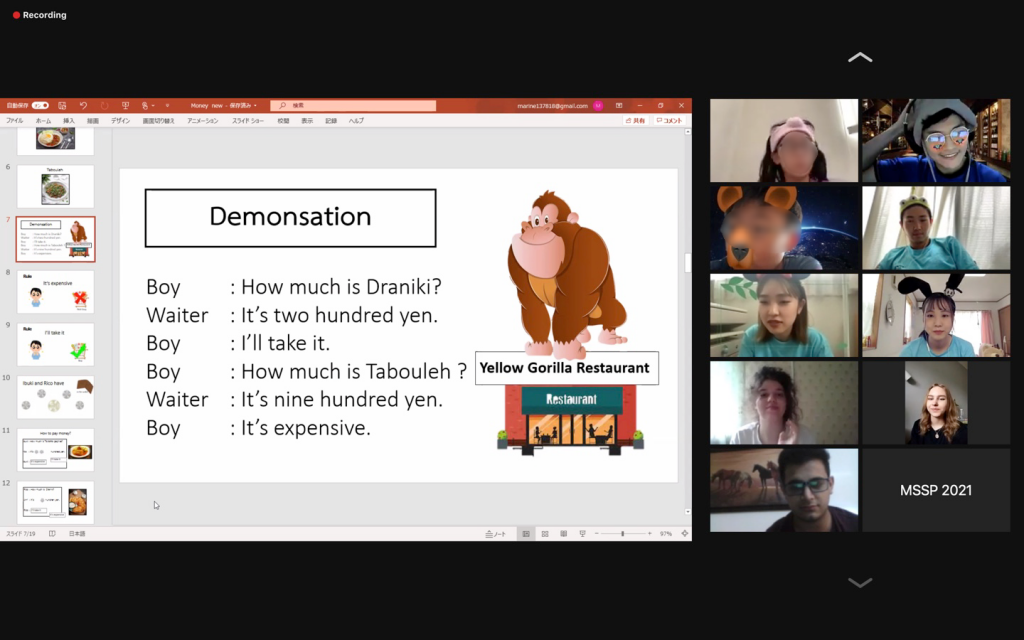The height and width of the screenshot is (640, 1024).
Task: Toggle the ノート (Notes) pane button
Action: pos(496,534)
